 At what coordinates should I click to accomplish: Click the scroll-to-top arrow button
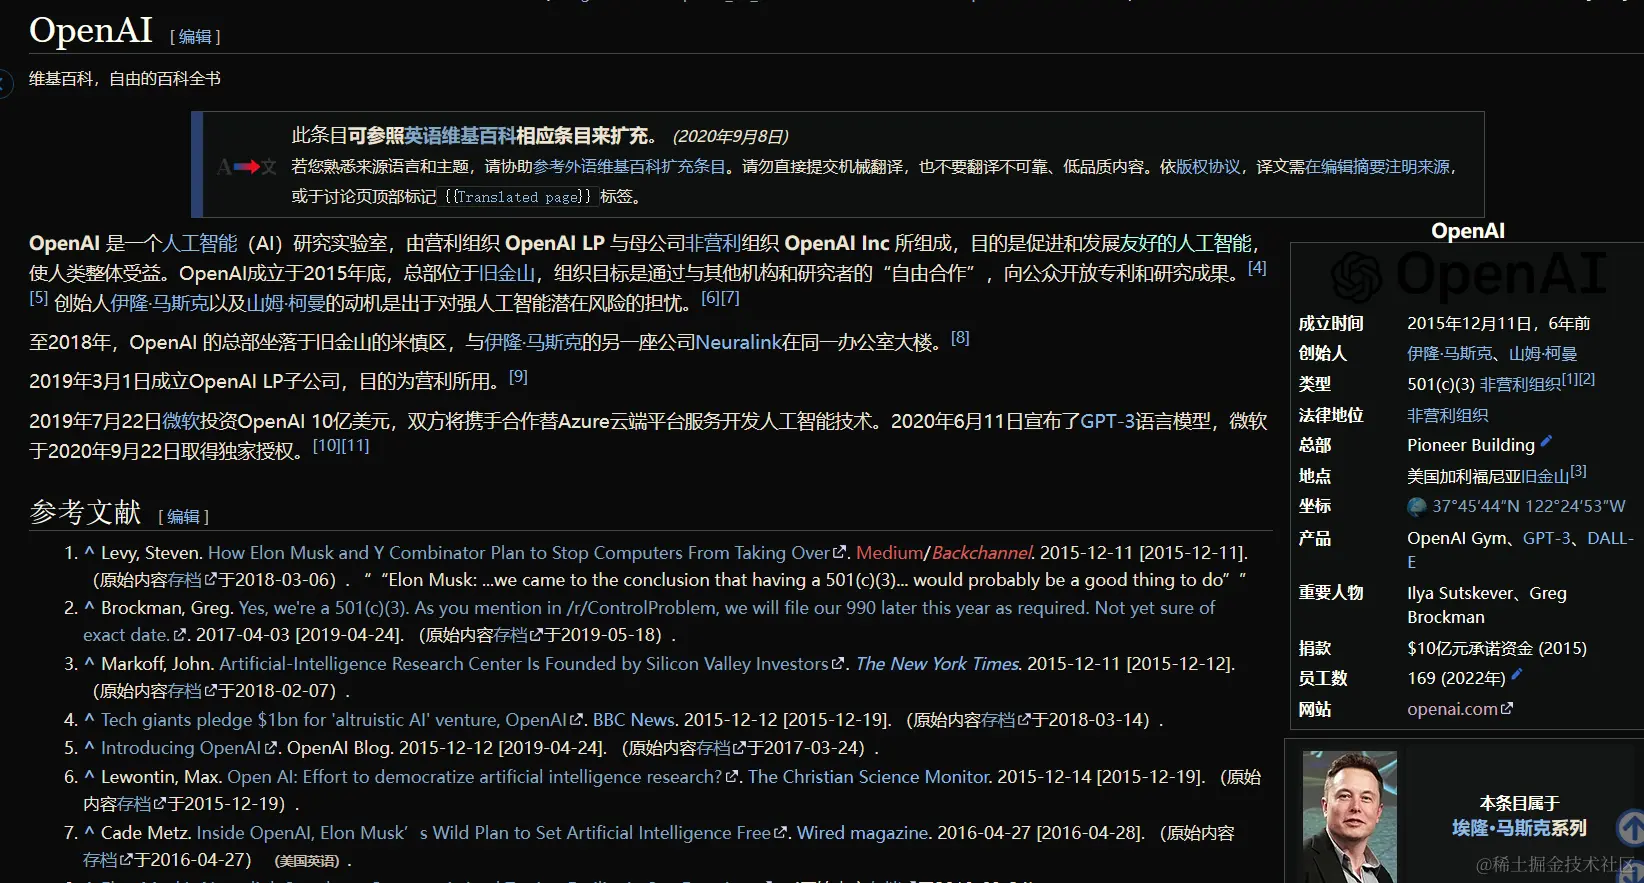[x=1632, y=828]
